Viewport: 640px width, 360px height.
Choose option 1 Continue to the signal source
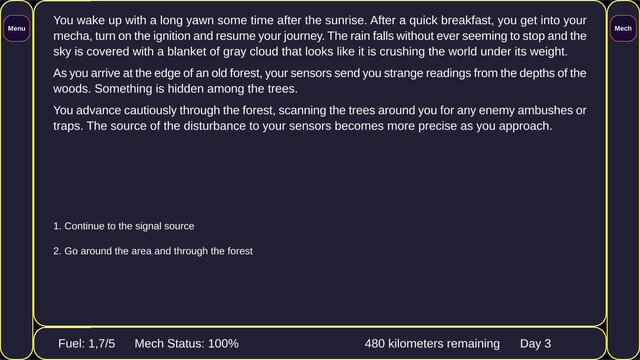click(x=124, y=226)
